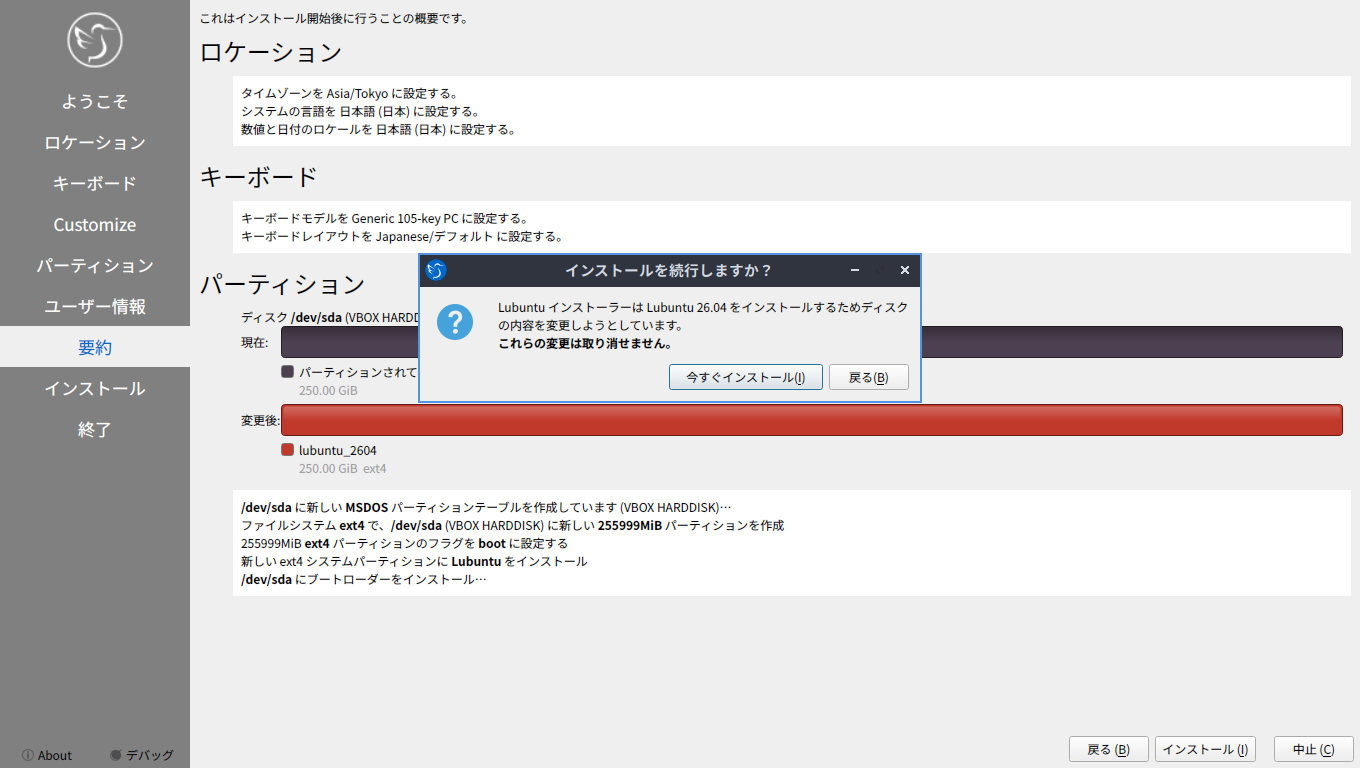This screenshot has width=1360, height=768.
Task: Click the 255999MiB partition creation line
Action: coord(512,525)
